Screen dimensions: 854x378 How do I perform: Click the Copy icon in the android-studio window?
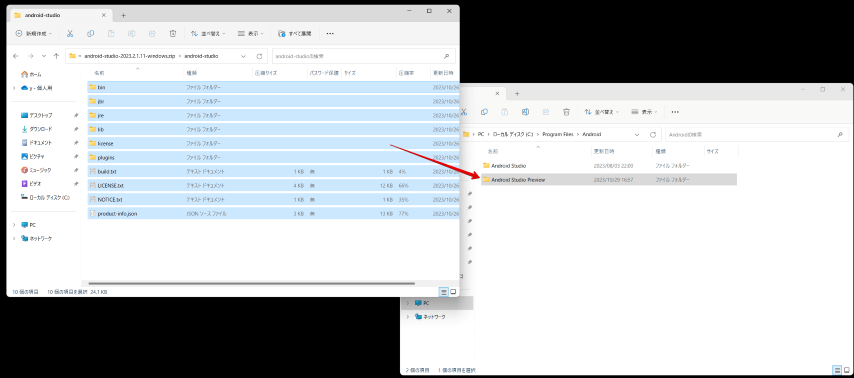coord(90,33)
